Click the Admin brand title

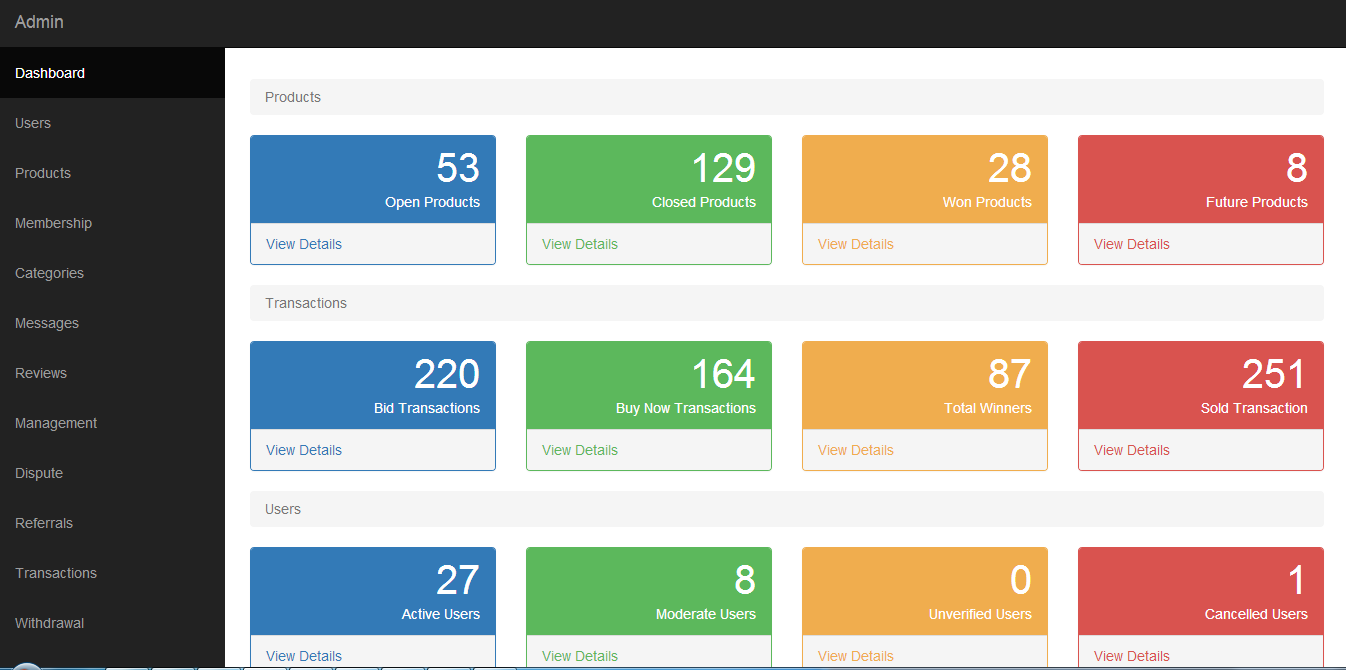(x=39, y=22)
